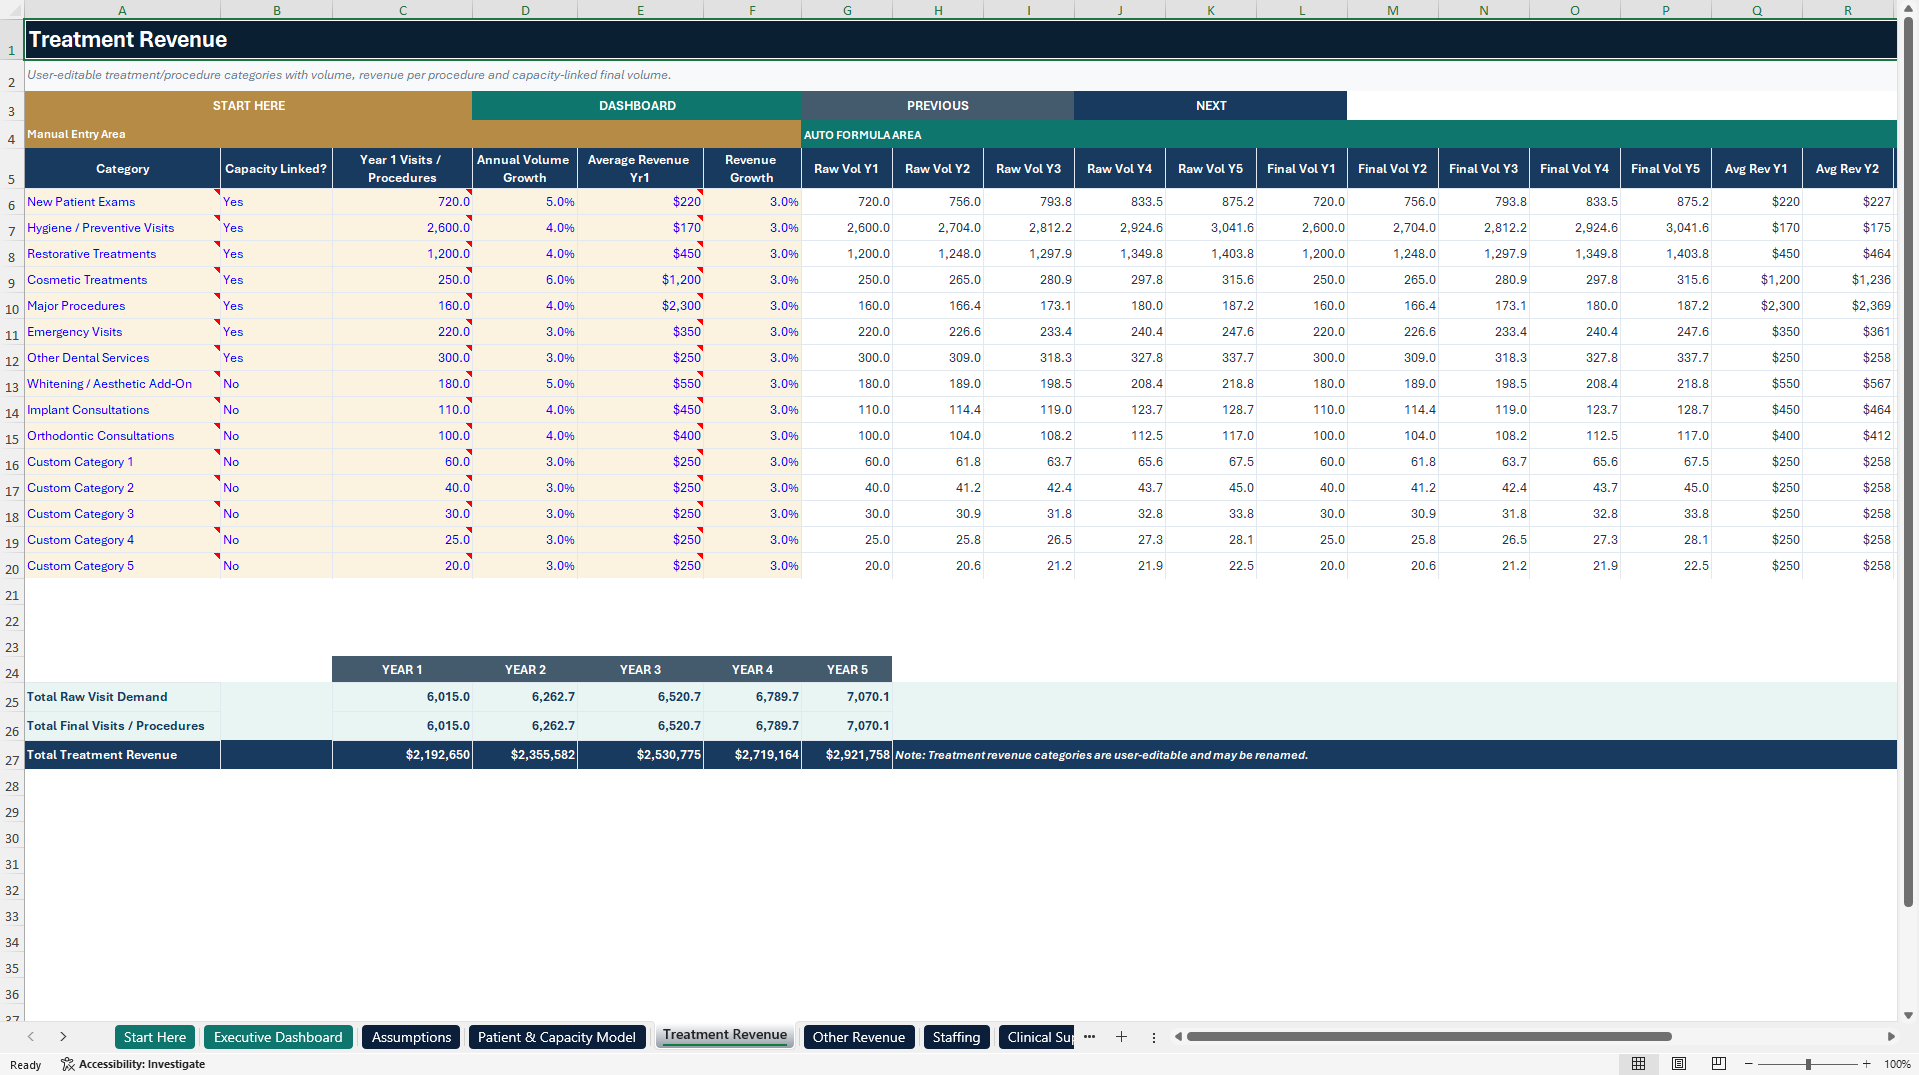Open the Other Revenue sheet tab
Image resolution: width=1919 pixels, height=1075 pixels.
pyautogui.click(x=859, y=1037)
